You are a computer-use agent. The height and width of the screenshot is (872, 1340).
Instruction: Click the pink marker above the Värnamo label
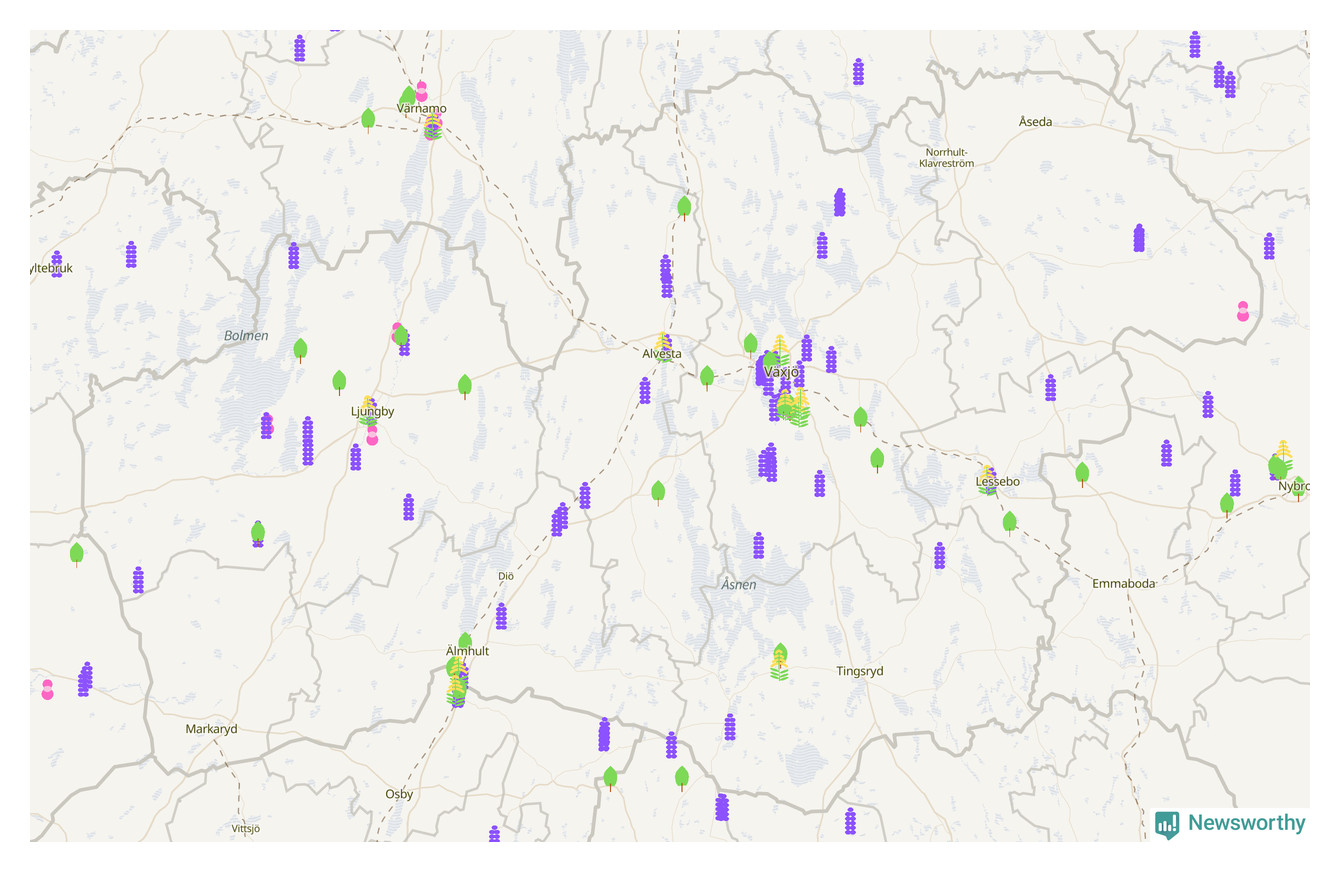pos(421,91)
